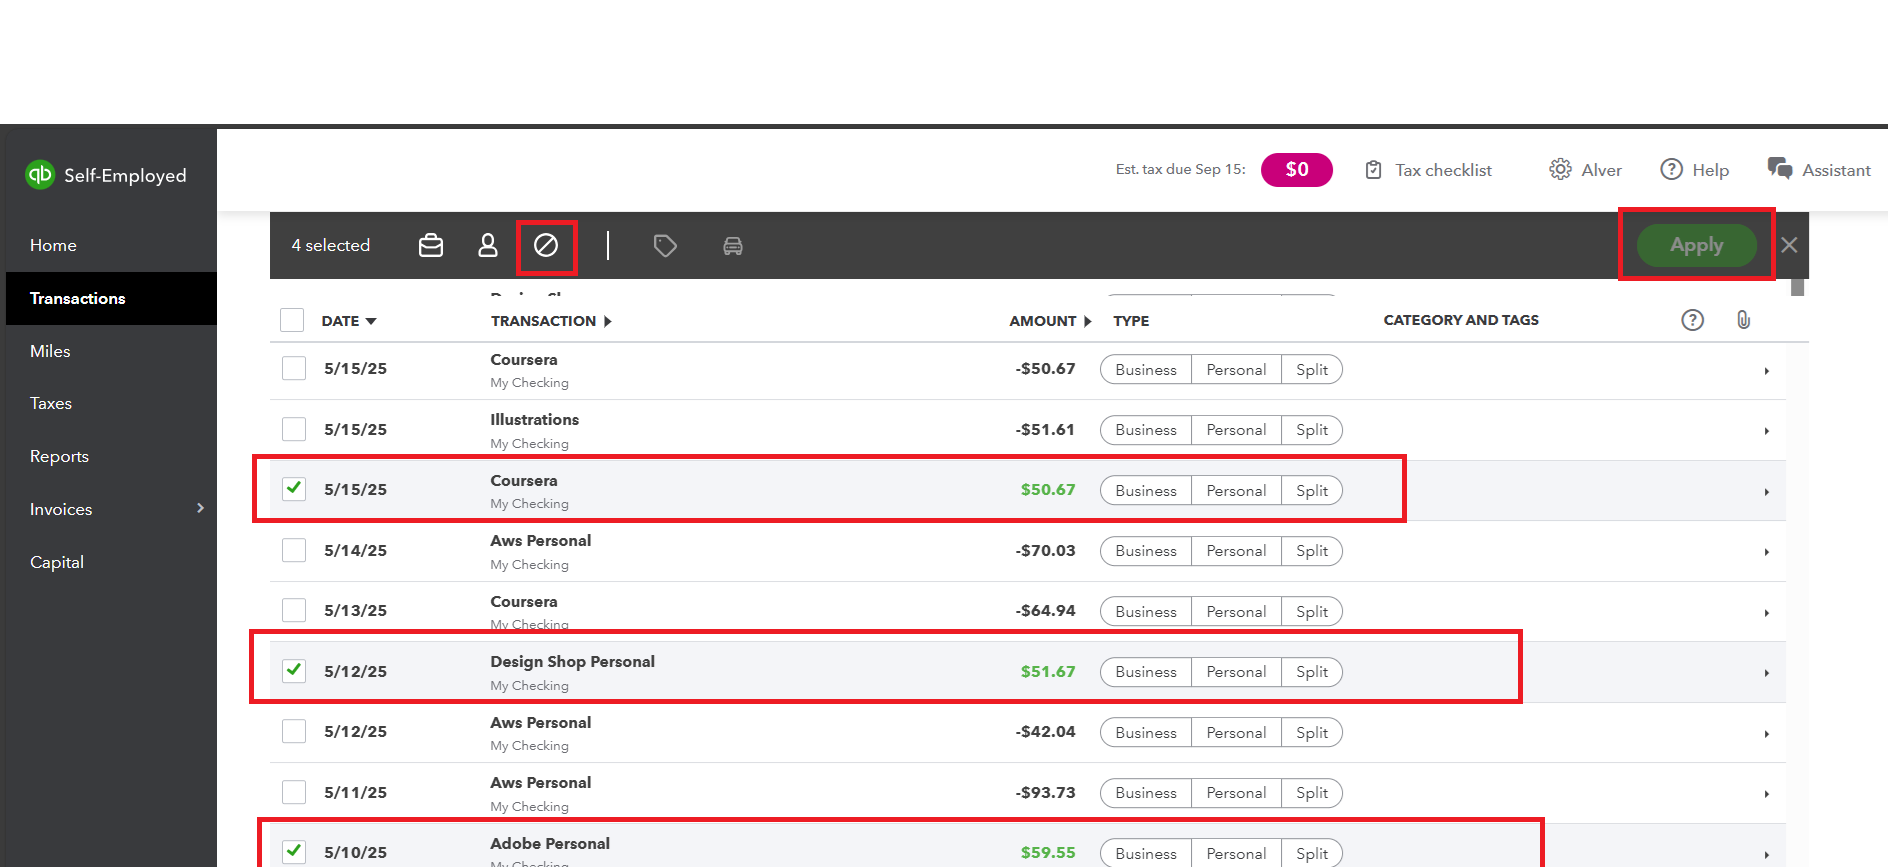Expand the Invoices submenu chevron
This screenshot has height=867, width=1888.
(x=200, y=508)
